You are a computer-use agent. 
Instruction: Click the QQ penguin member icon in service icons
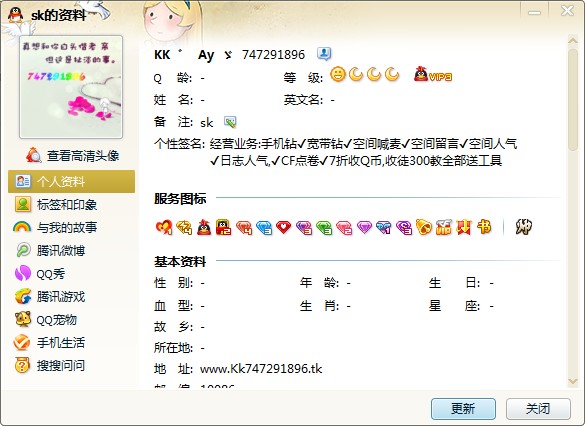click(x=204, y=227)
